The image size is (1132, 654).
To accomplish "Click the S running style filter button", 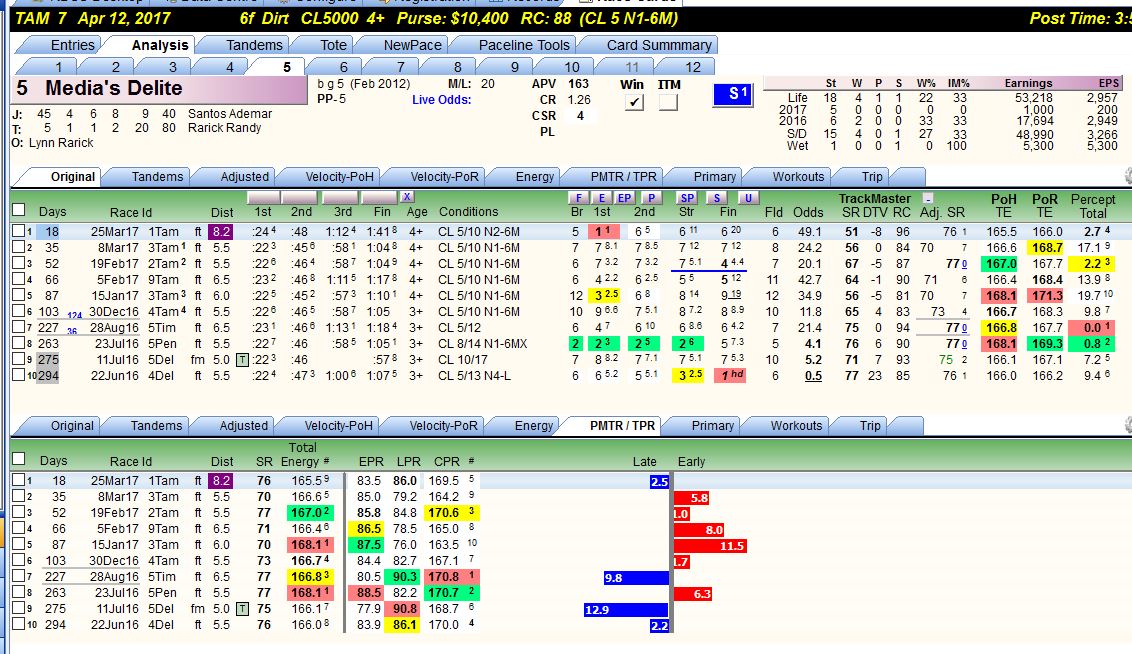I will coord(716,198).
